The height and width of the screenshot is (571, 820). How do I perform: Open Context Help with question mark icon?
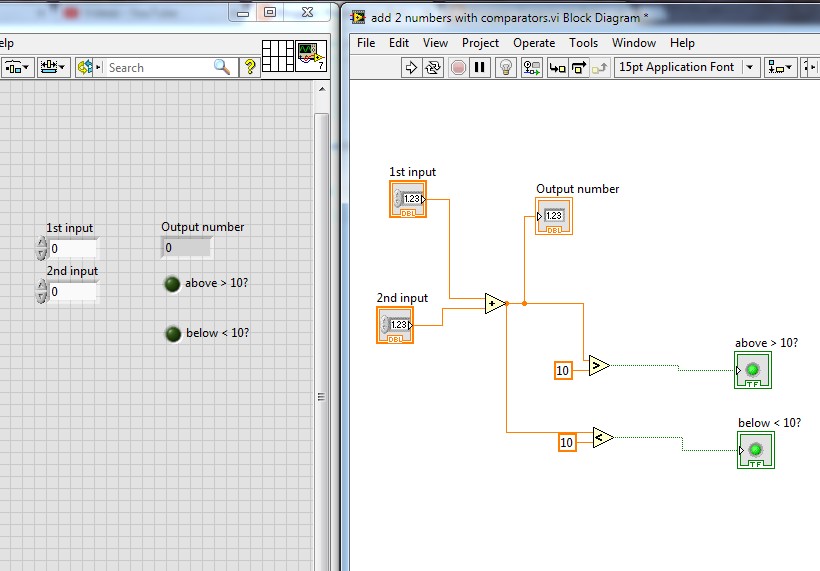(250, 67)
